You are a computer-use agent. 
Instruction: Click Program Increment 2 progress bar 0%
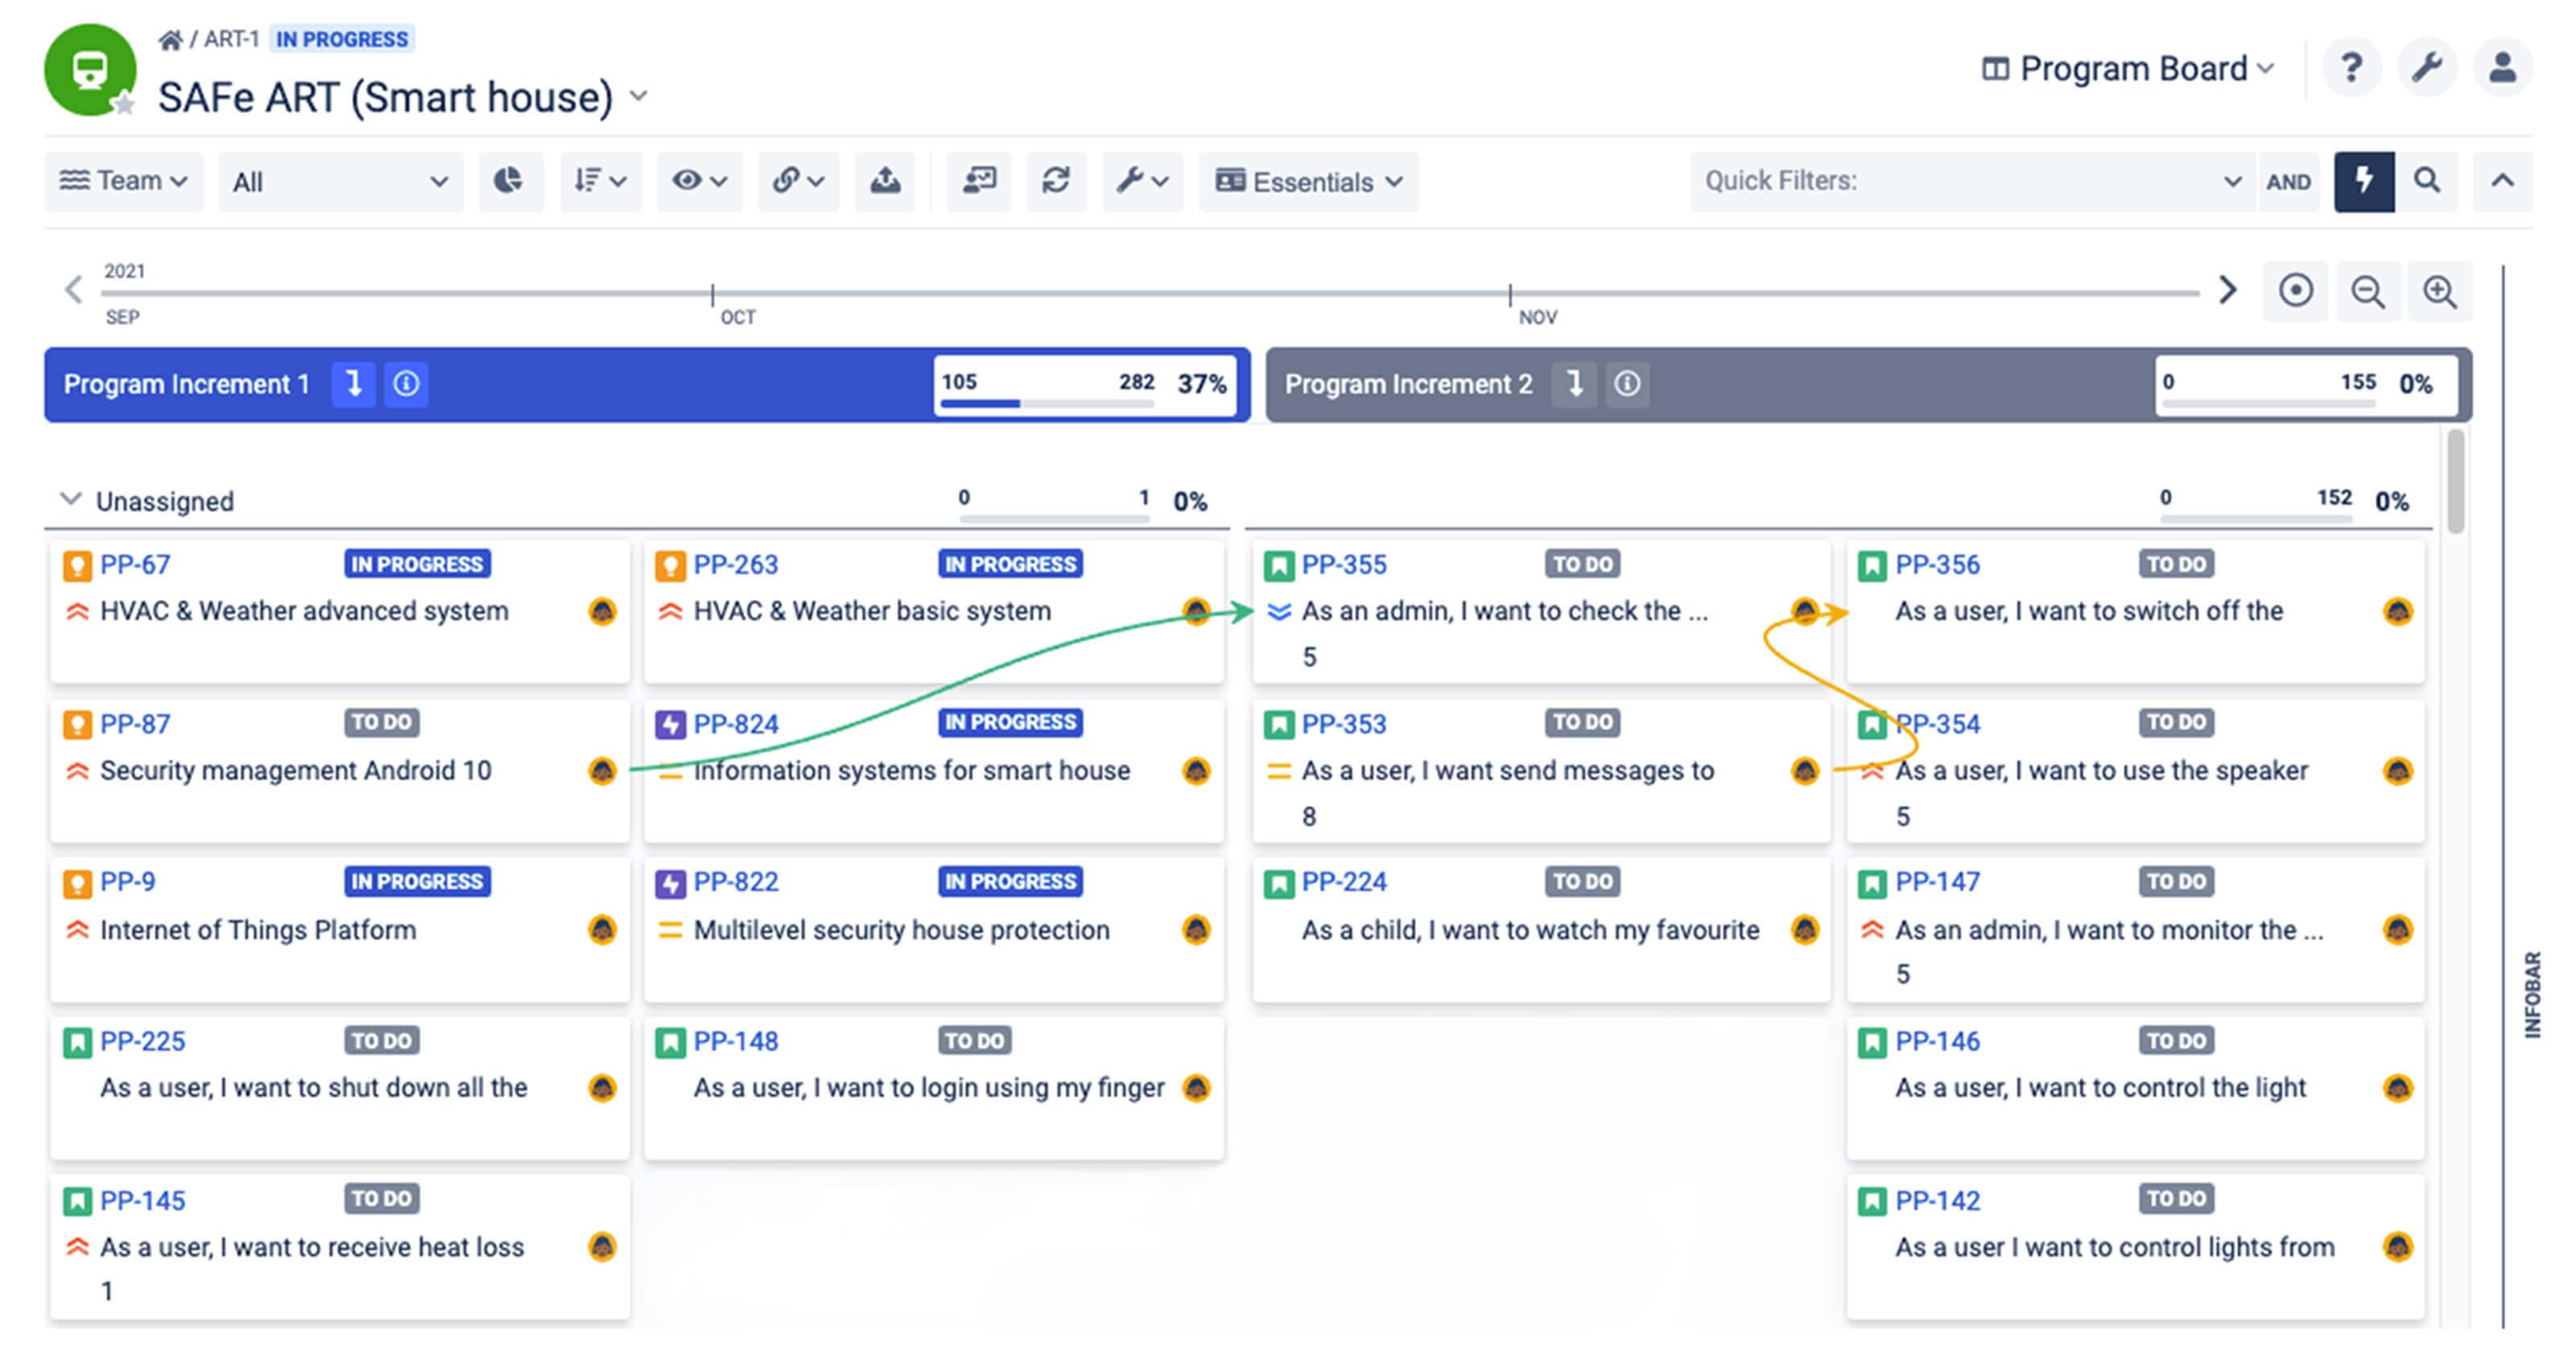point(2306,385)
